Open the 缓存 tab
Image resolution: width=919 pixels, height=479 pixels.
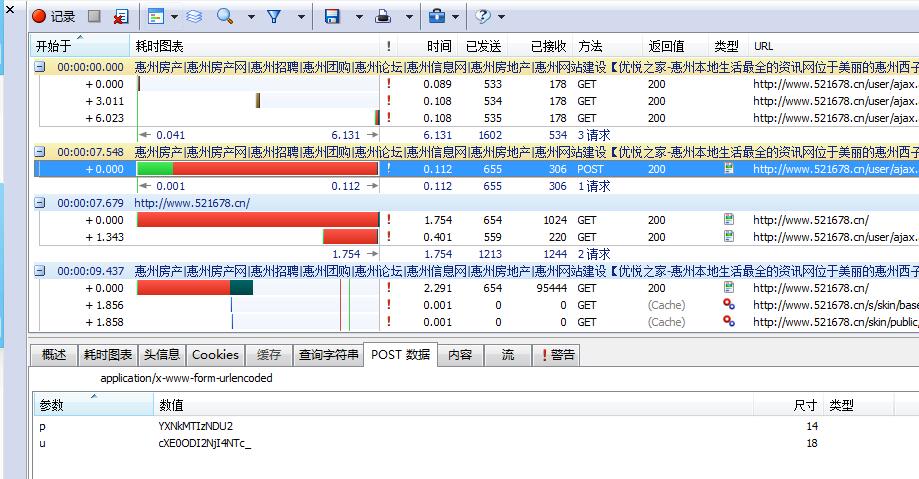(268, 355)
